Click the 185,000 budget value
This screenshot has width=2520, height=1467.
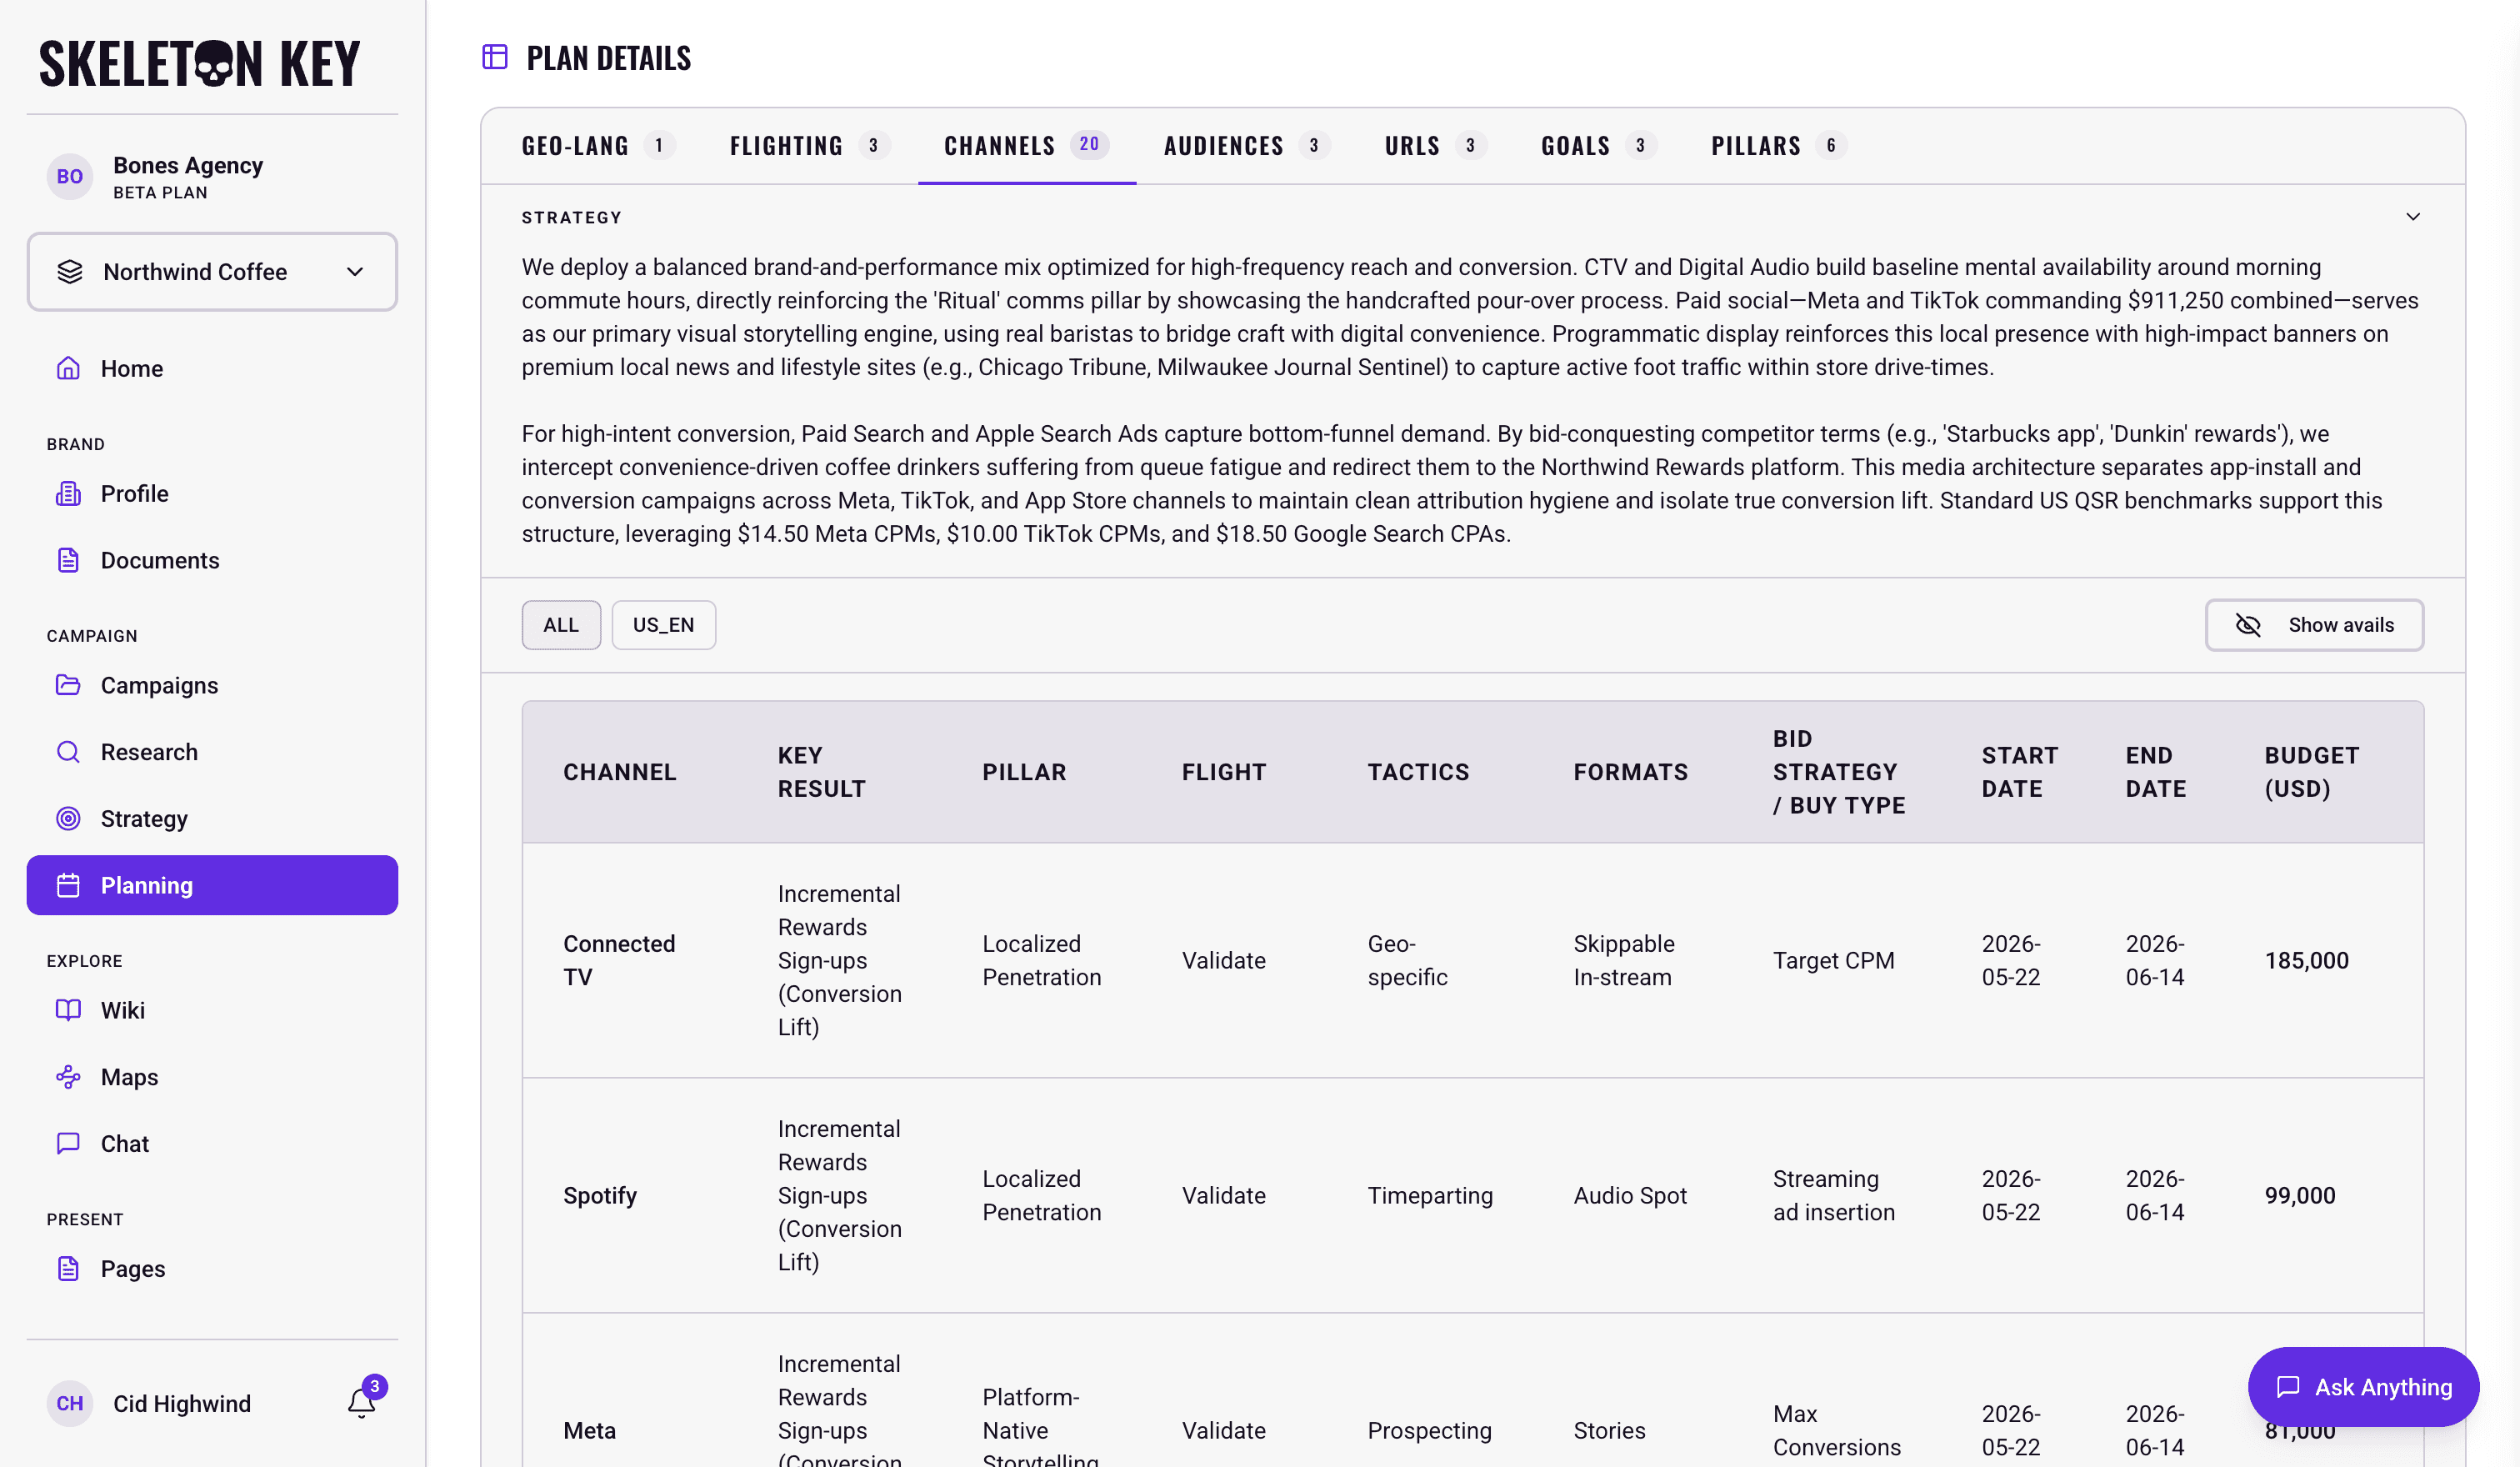(x=2307, y=960)
